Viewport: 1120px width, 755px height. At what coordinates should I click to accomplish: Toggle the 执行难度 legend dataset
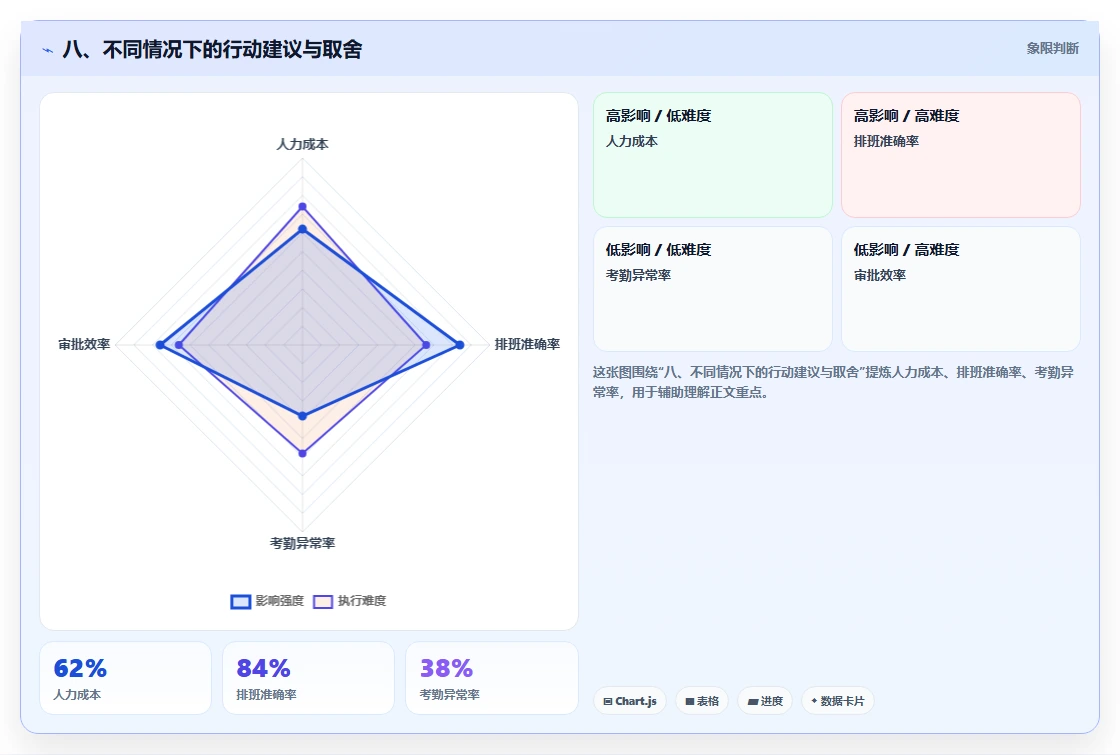(350, 601)
